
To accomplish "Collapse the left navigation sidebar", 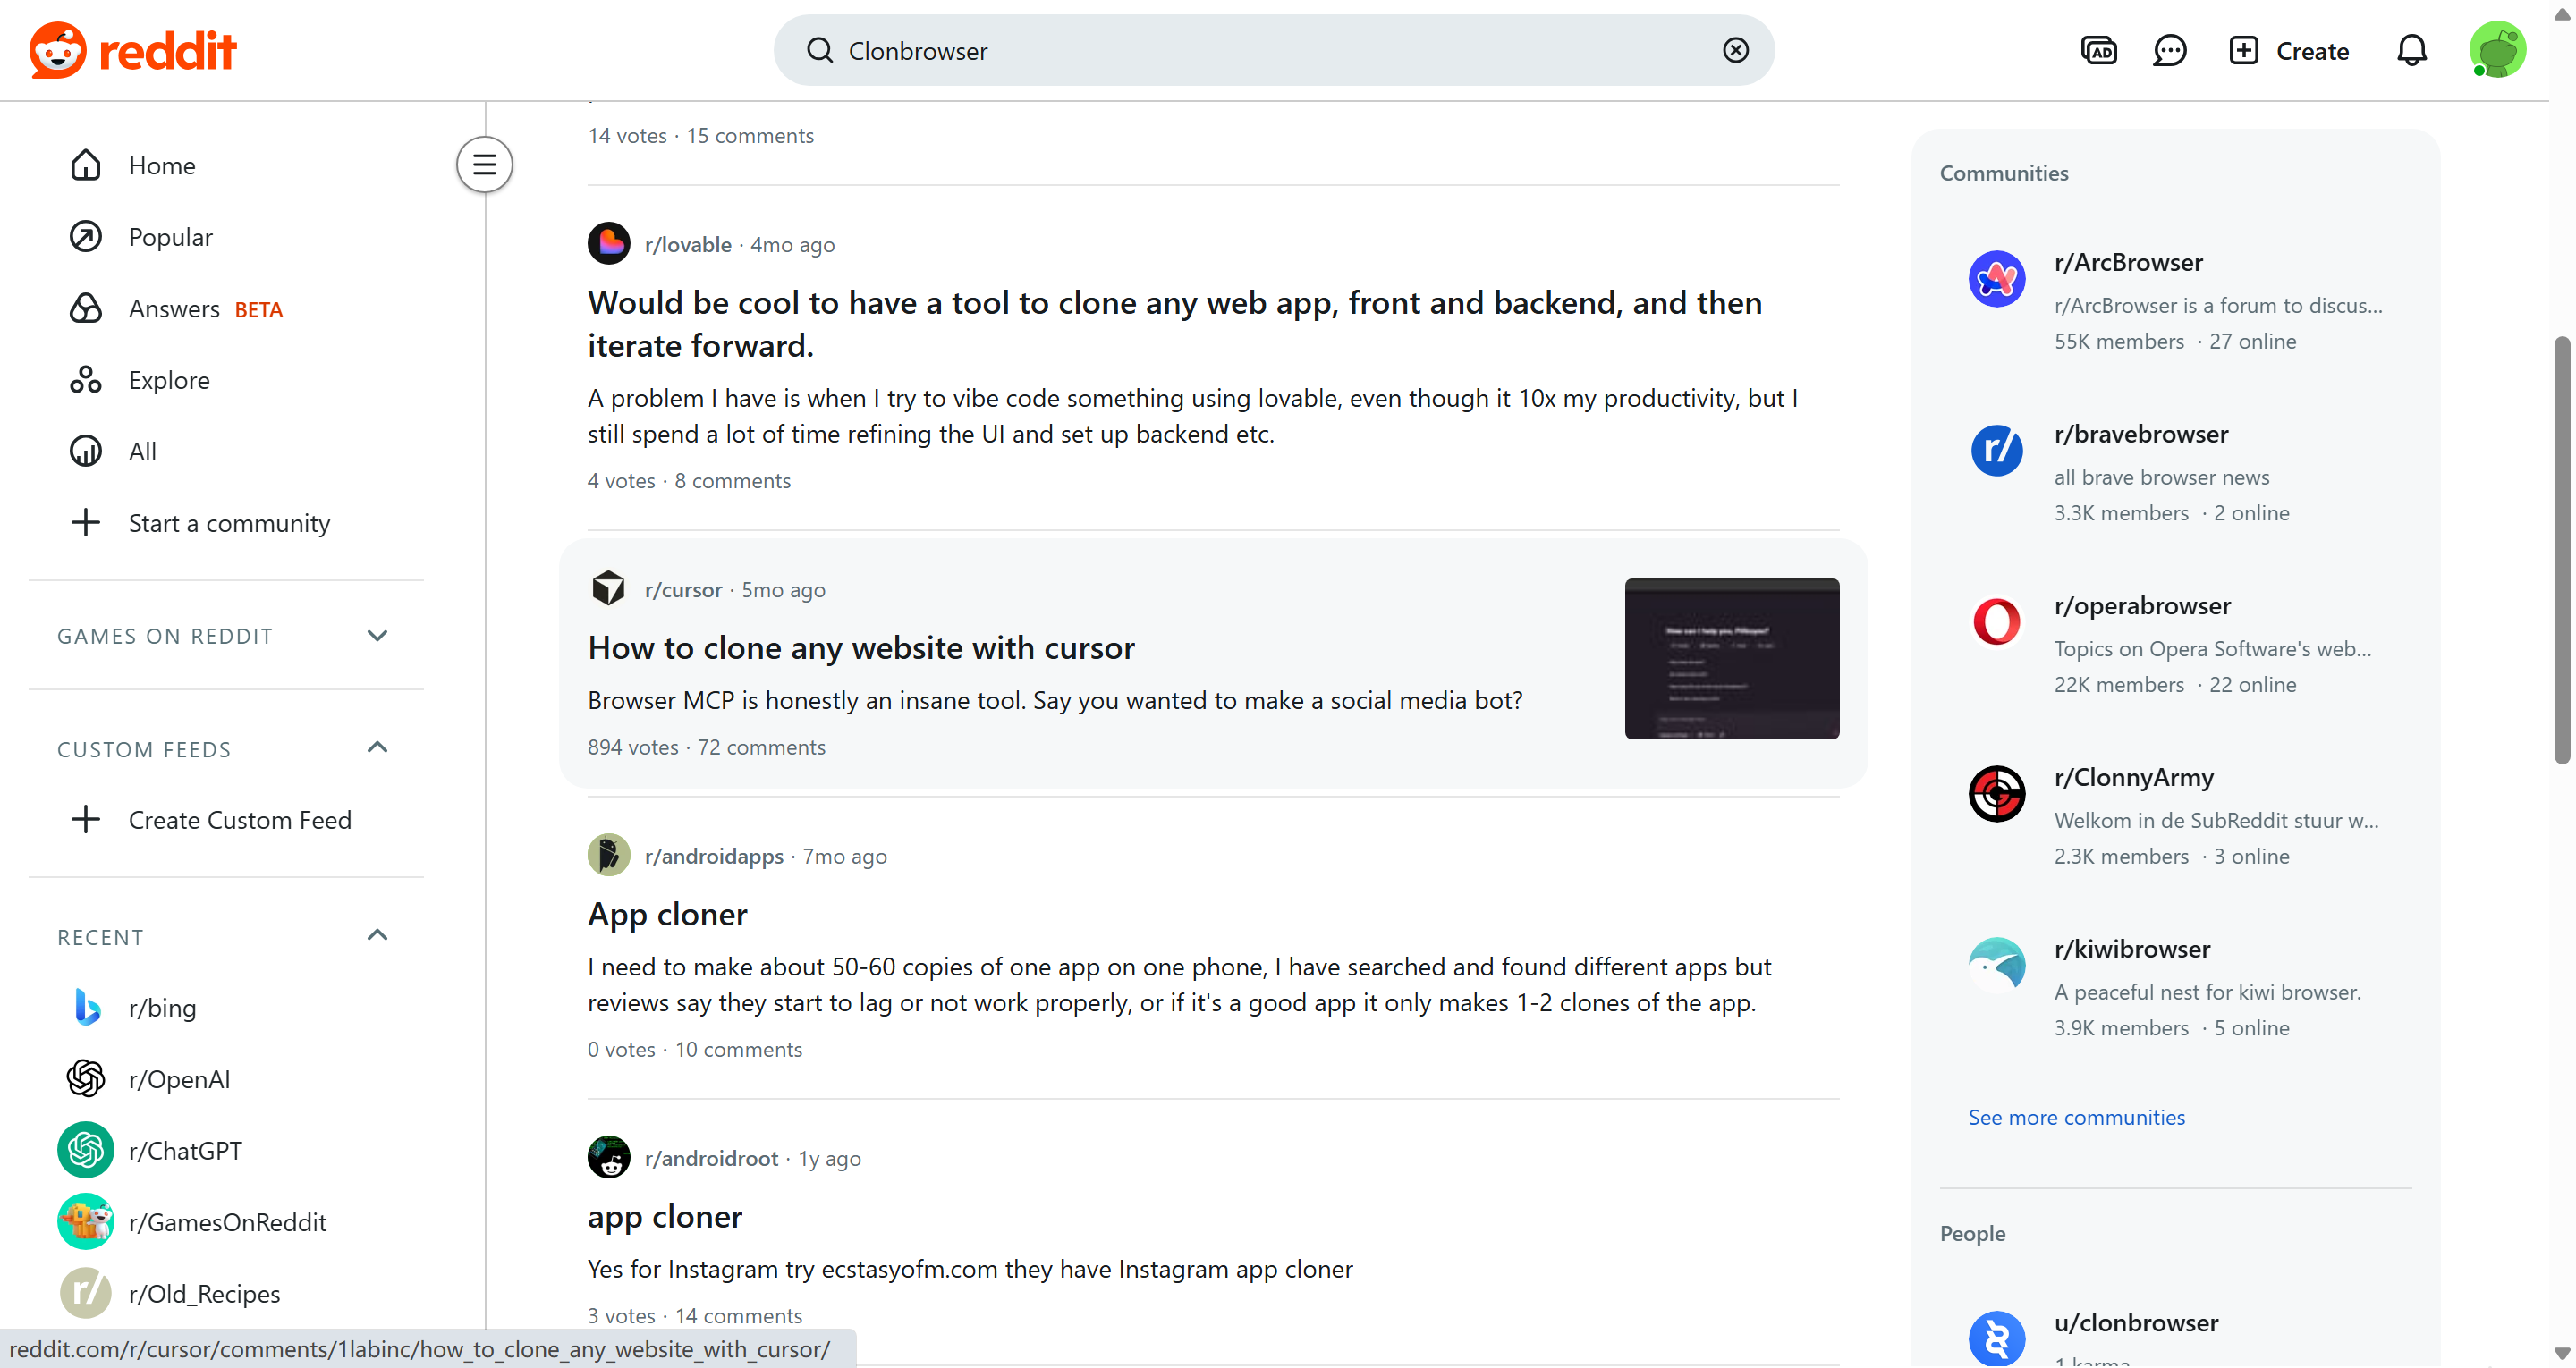I will click(x=484, y=164).
